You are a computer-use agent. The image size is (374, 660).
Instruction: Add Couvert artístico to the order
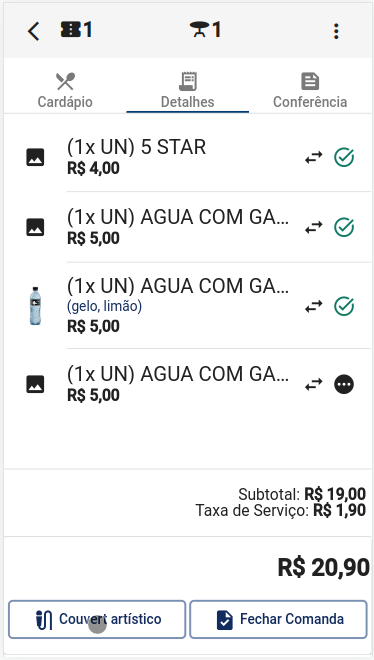[97, 620]
